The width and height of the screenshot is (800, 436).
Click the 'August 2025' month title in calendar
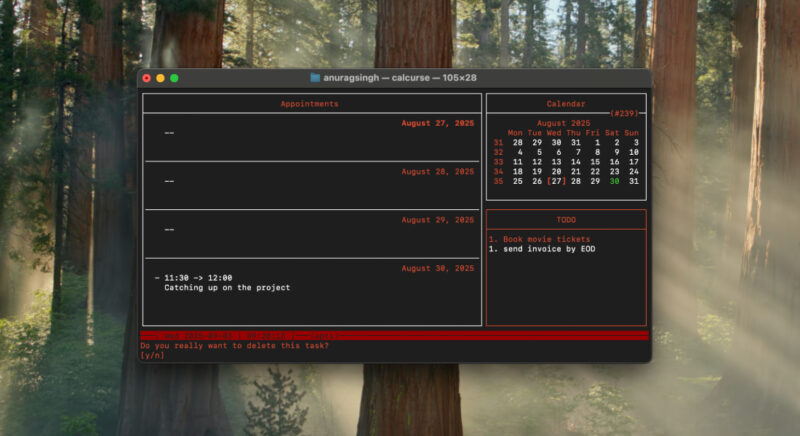563,123
